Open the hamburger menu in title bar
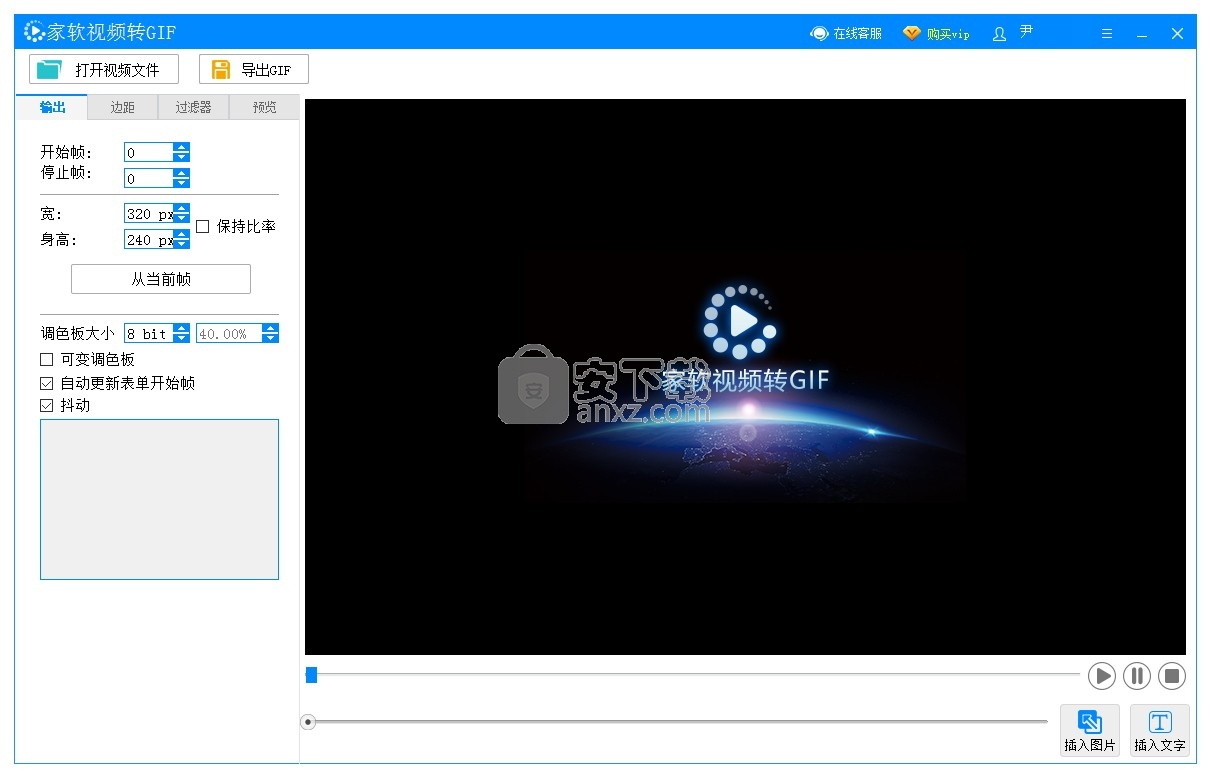This screenshot has width=1213, height=772. tap(1107, 34)
